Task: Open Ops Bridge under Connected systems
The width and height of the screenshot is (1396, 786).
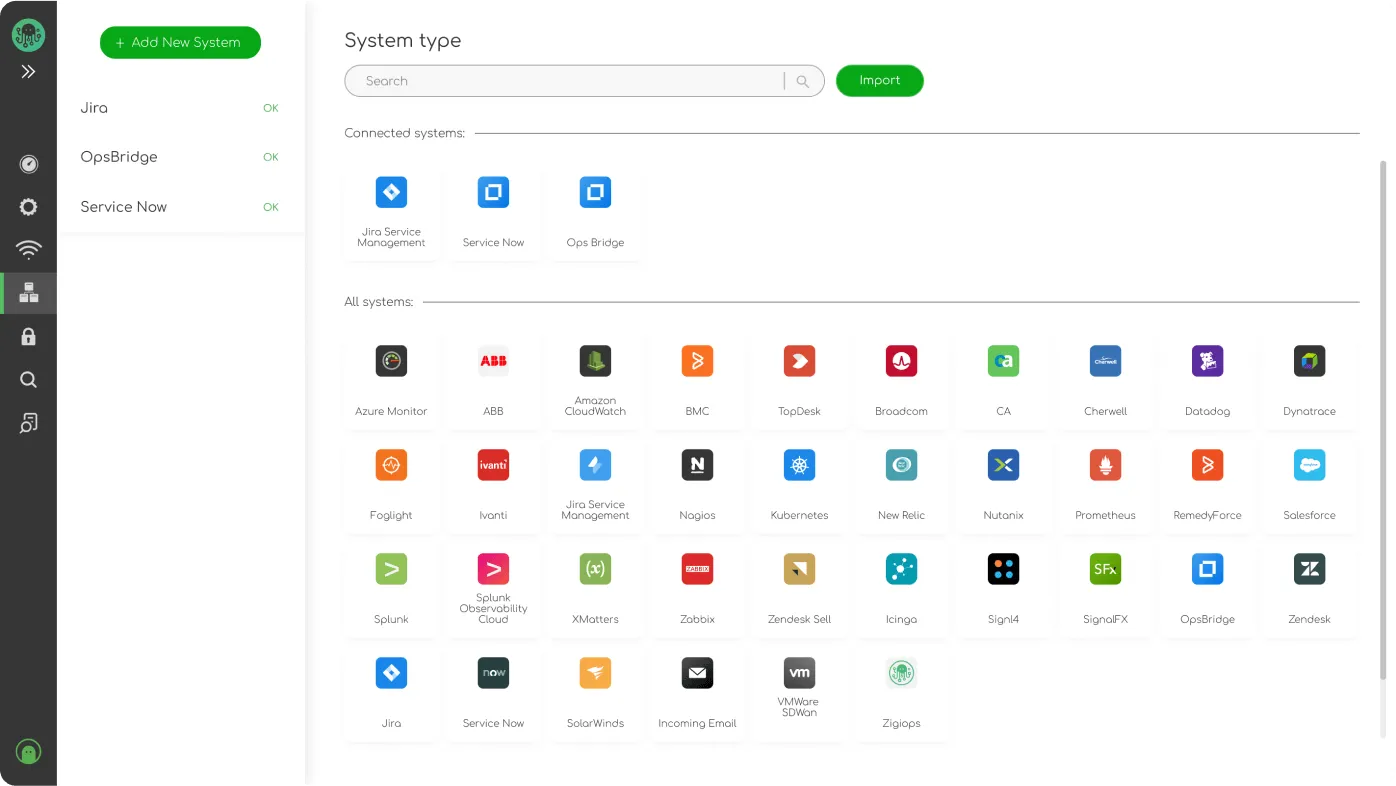Action: (595, 213)
